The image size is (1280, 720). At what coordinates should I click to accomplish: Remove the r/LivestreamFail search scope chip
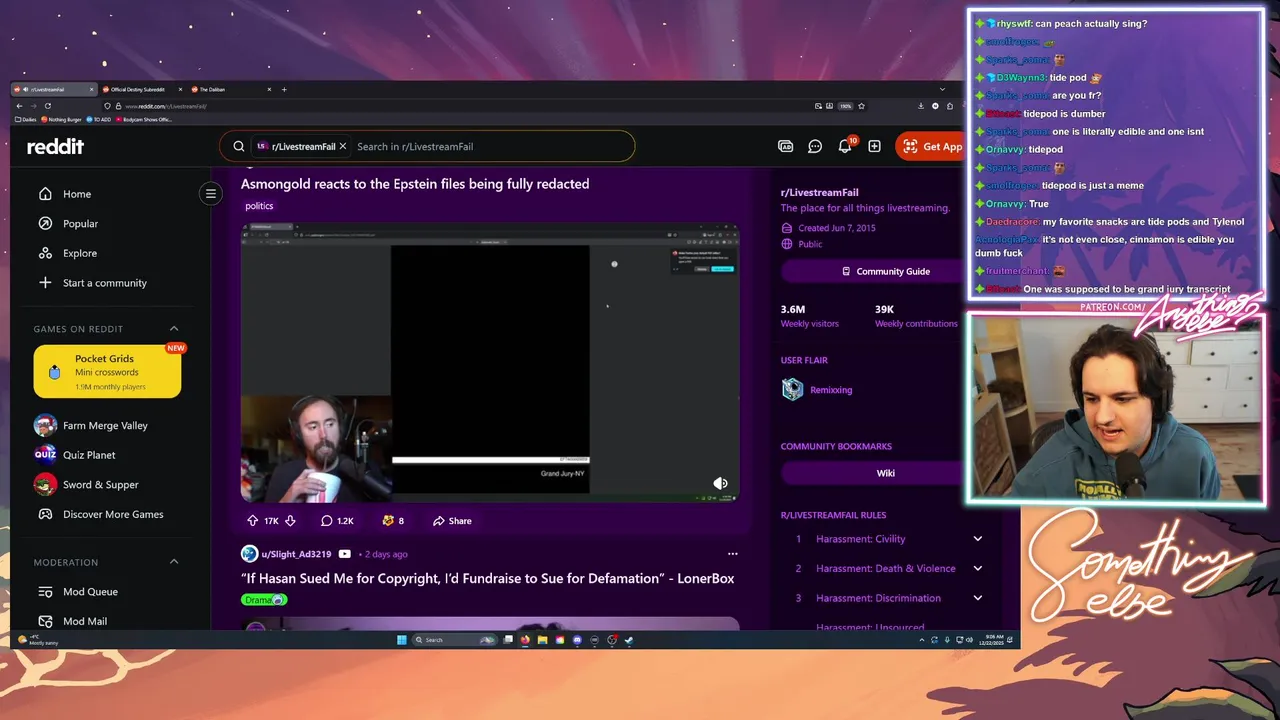pyautogui.click(x=343, y=146)
